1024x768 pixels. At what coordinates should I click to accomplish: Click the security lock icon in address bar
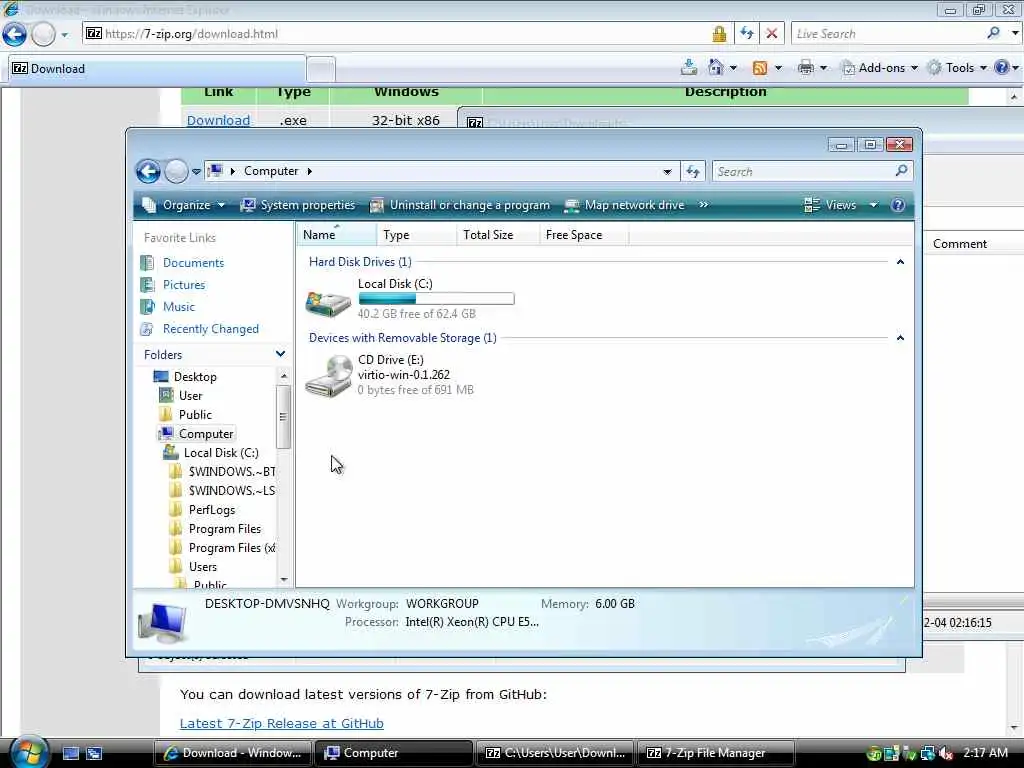(x=719, y=34)
